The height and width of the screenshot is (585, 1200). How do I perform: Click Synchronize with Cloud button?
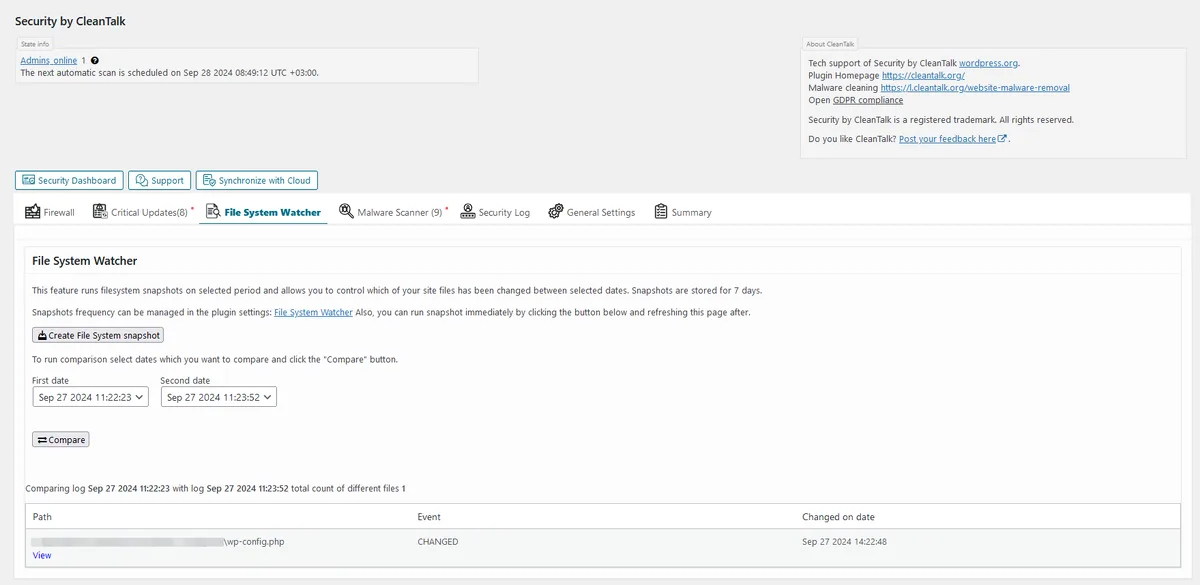click(x=256, y=180)
